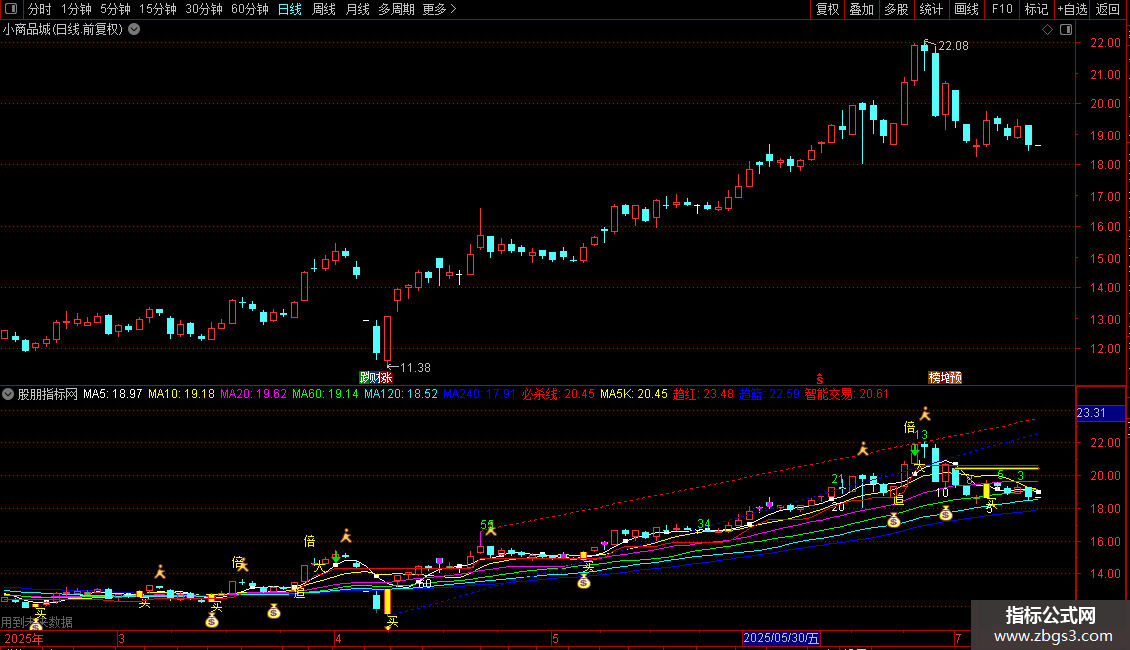This screenshot has height=650, width=1130.
Task: Select the 日线 daily tab
Action: coord(290,9)
